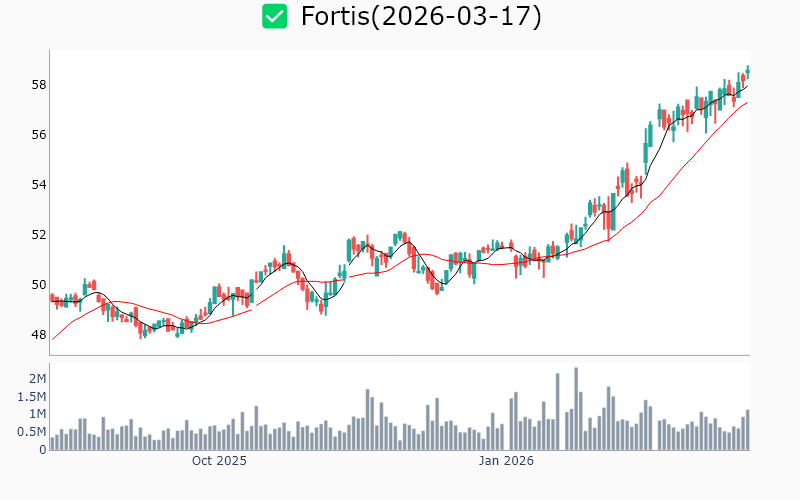
Task: Select the rightmost bar in the volume chart
Action: (x=747, y=430)
